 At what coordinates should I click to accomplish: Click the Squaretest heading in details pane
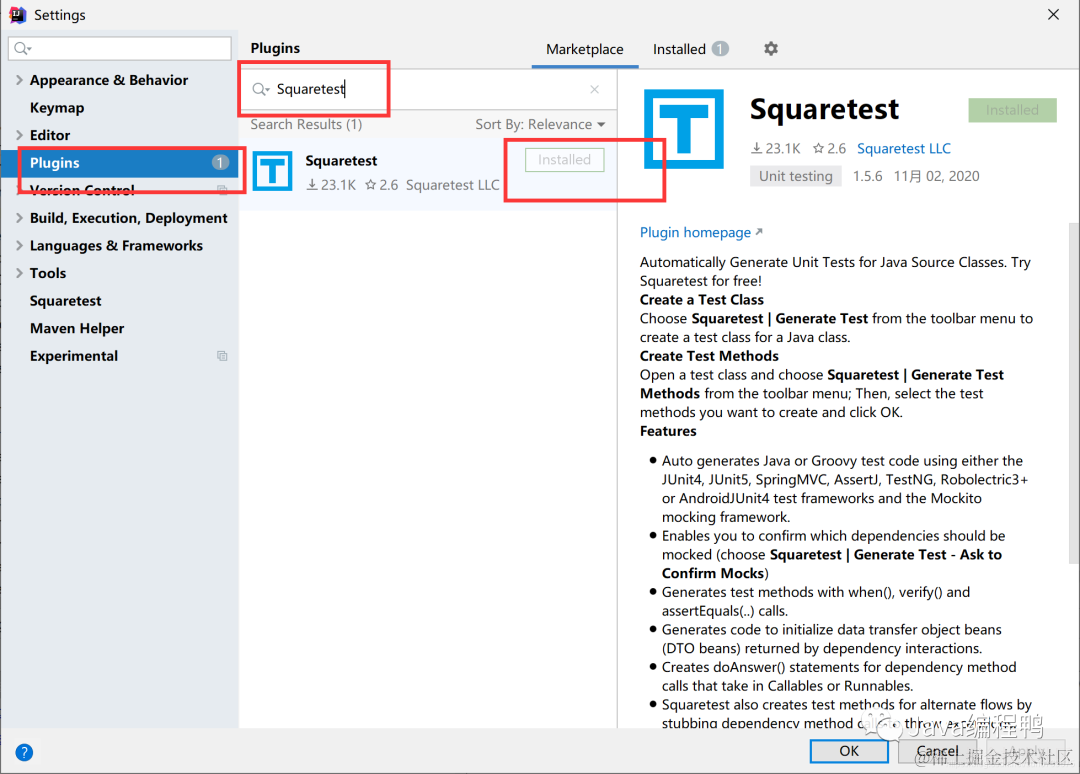824,109
